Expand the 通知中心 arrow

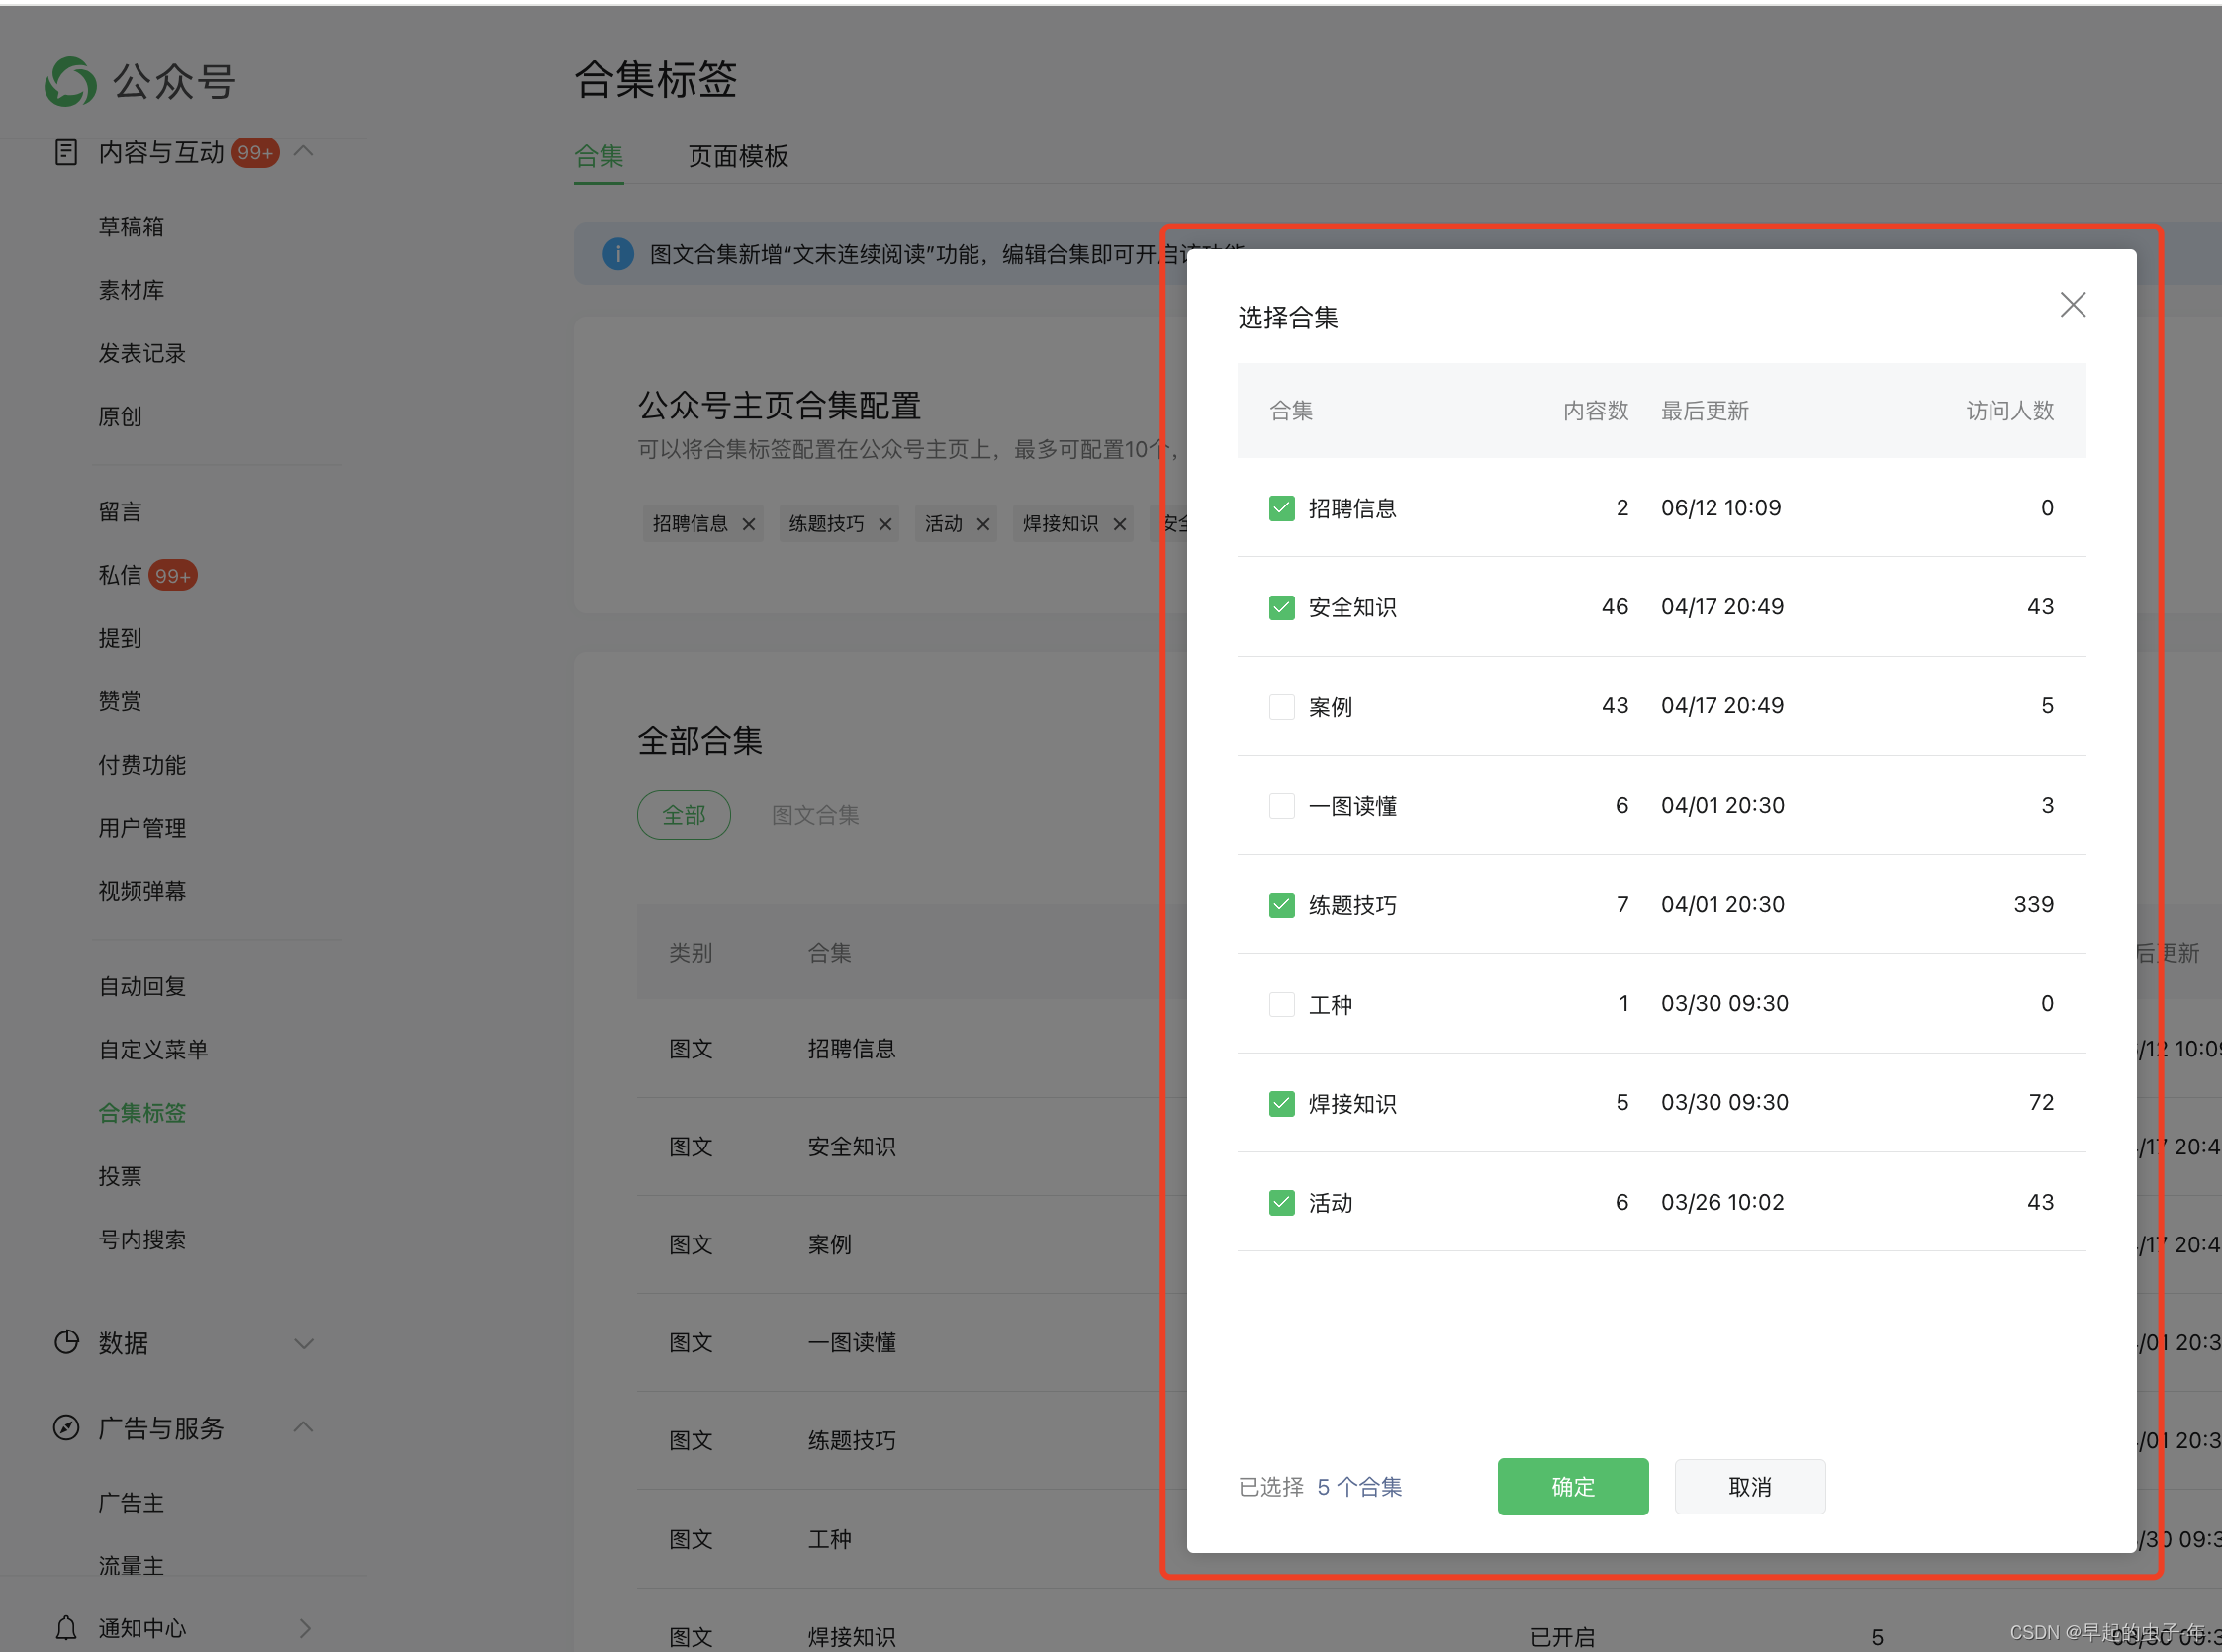[x=304, y=1627]
